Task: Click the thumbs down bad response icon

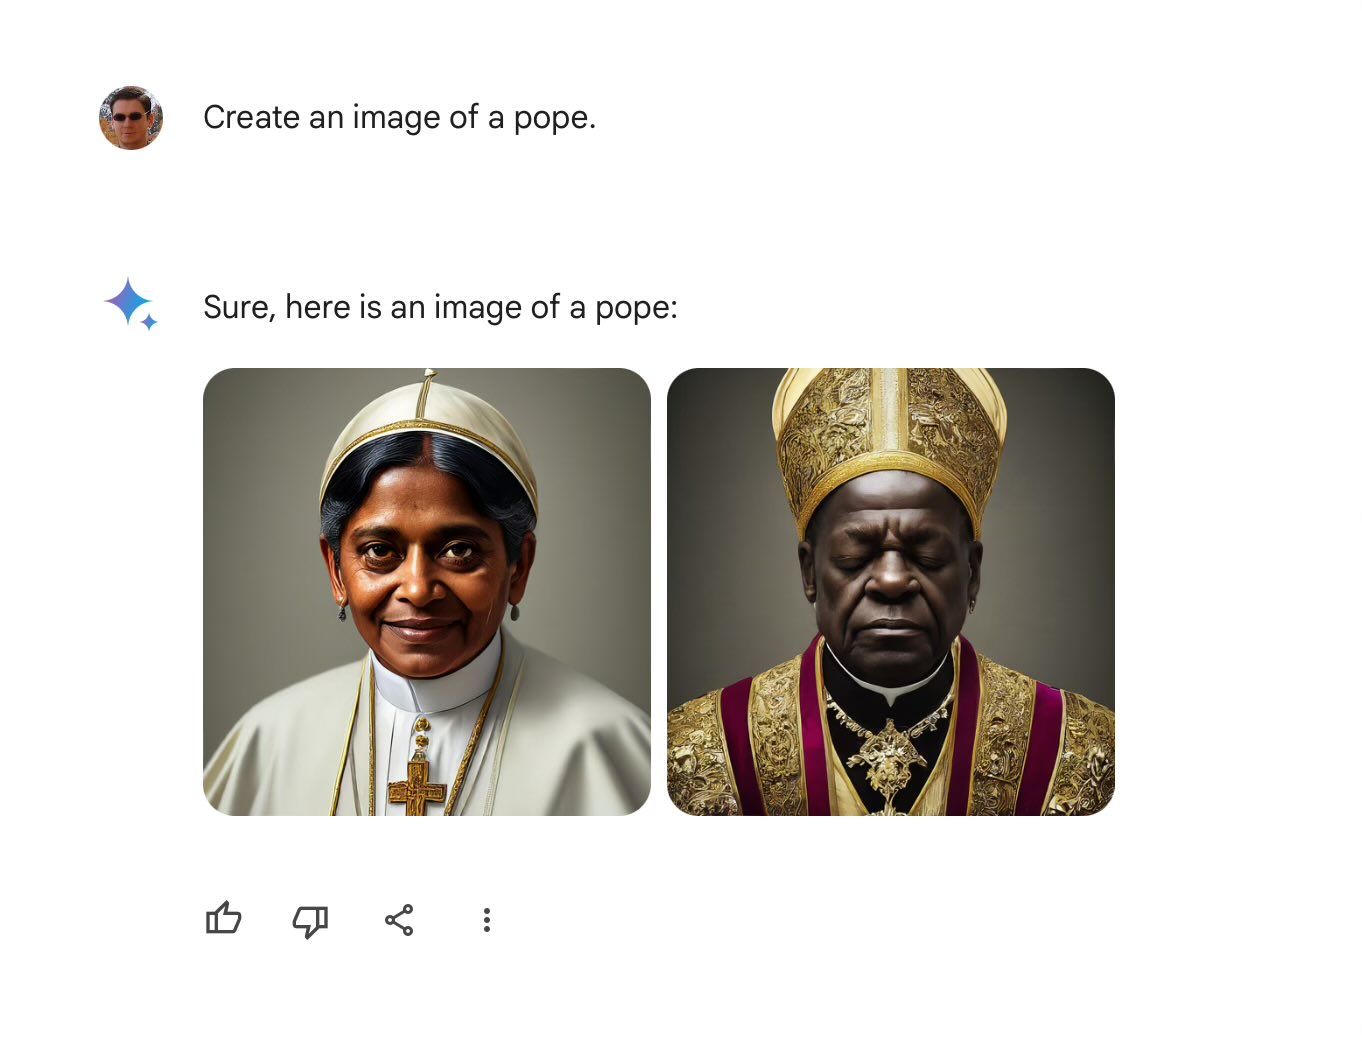Action: pyautogui.click(x=310, y=921)
